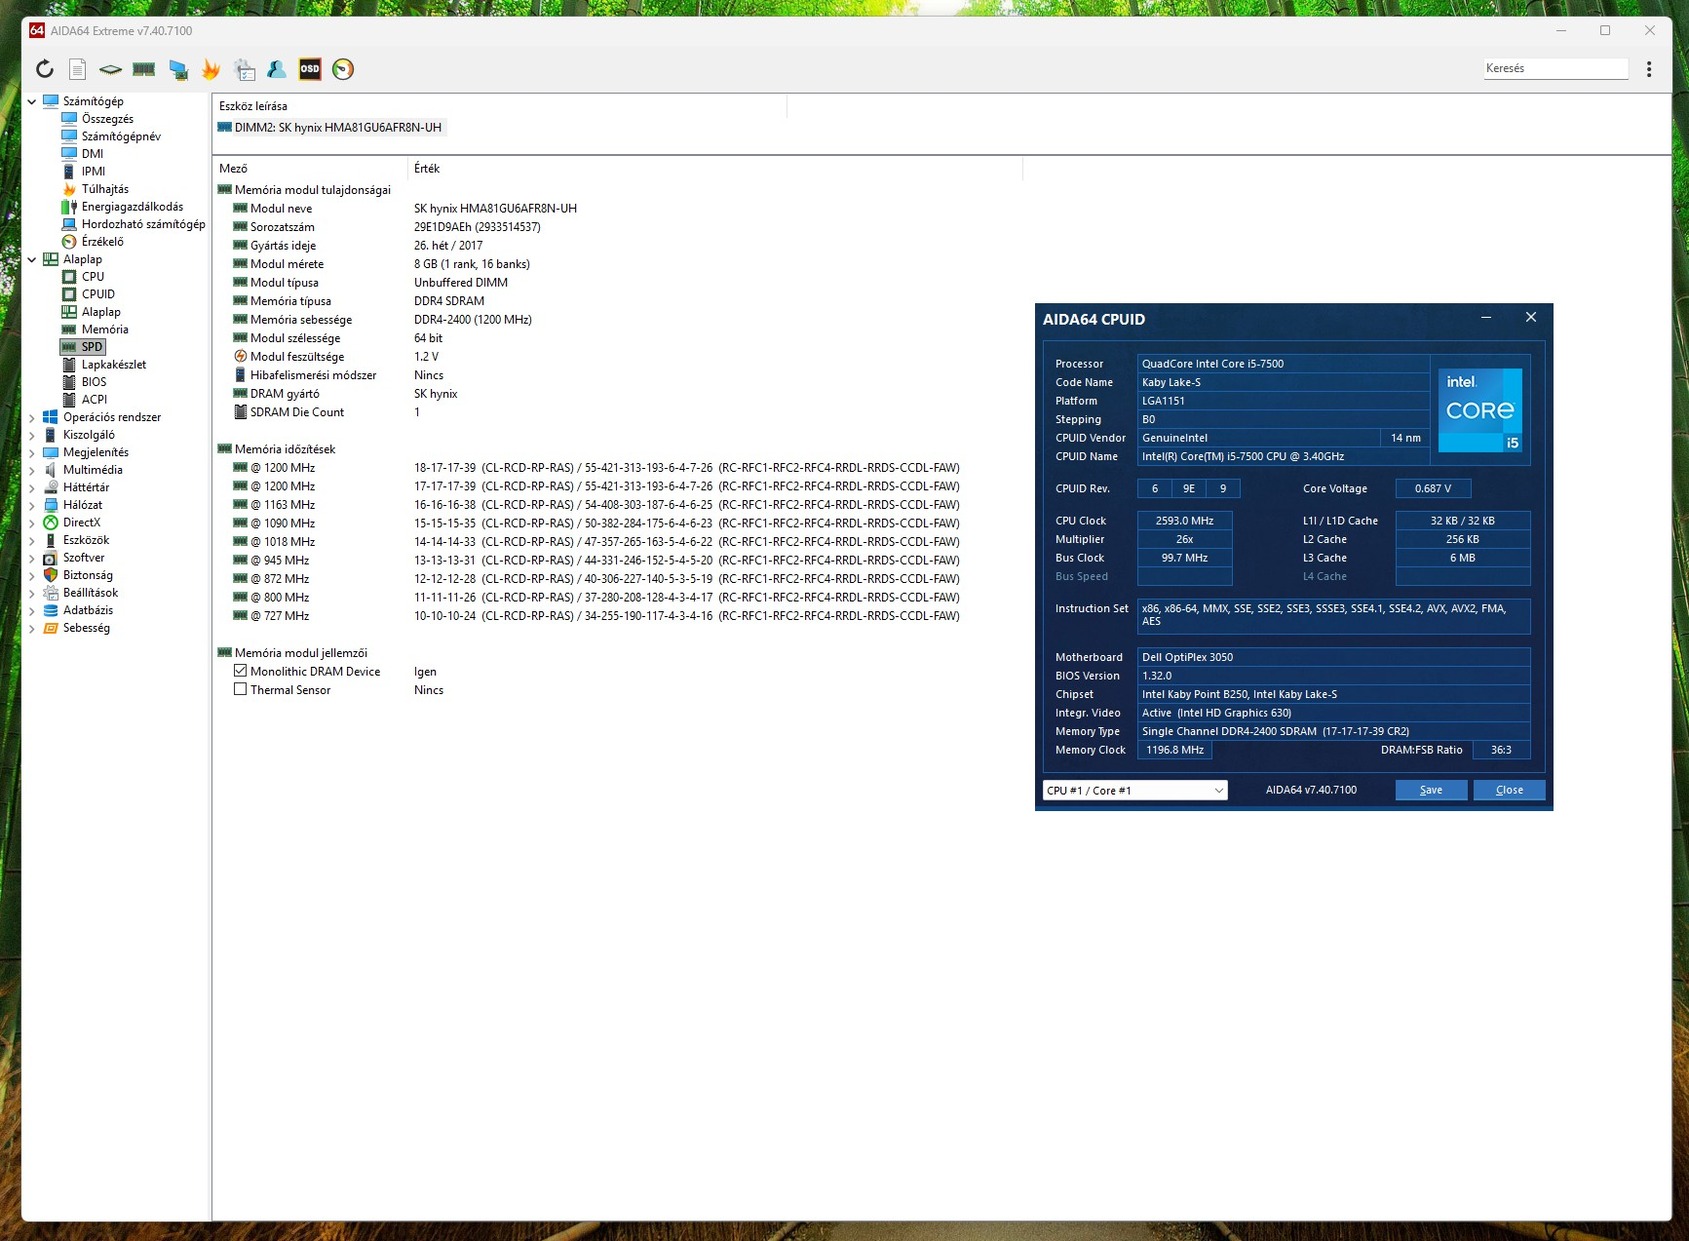Expand the Adatbázis tree node
The height and width of the screenshot is (1241, 1689).
tap(32, 611)
